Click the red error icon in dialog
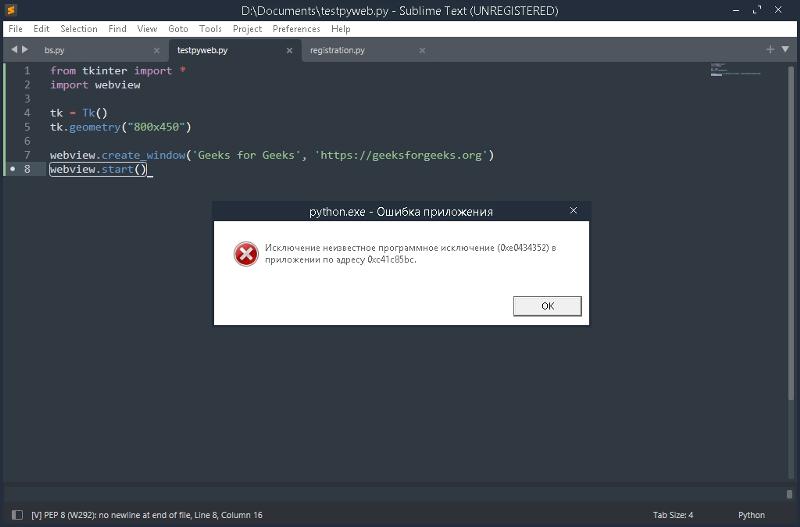Viewport: 800px width, 527px height. 246,254
